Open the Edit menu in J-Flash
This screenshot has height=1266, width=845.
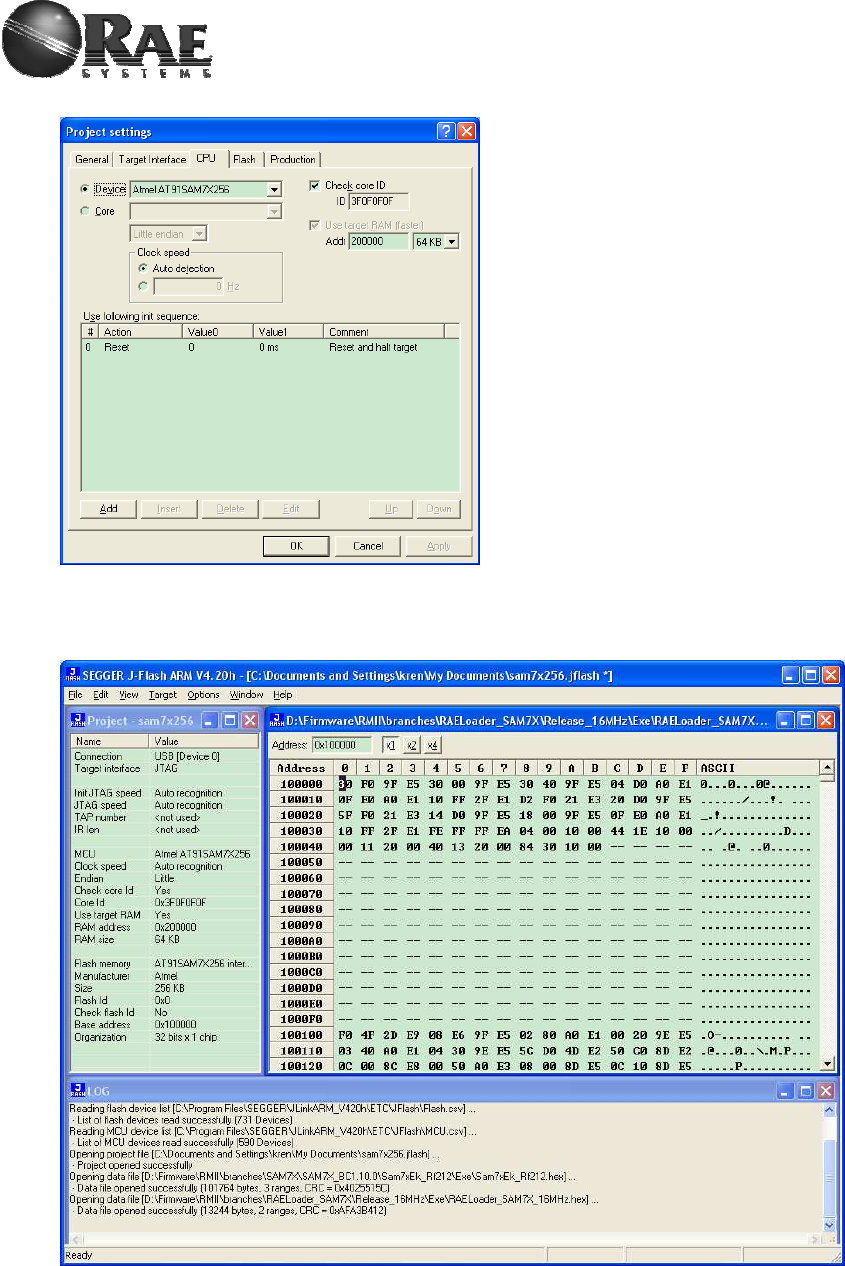point(101,694)
